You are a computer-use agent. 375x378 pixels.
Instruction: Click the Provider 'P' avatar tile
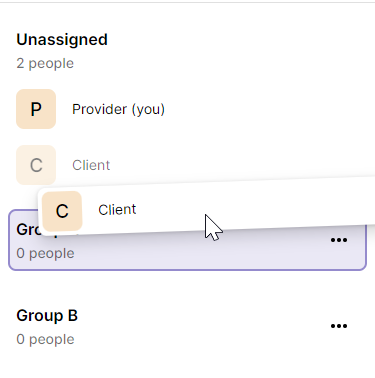click(36, 109)
